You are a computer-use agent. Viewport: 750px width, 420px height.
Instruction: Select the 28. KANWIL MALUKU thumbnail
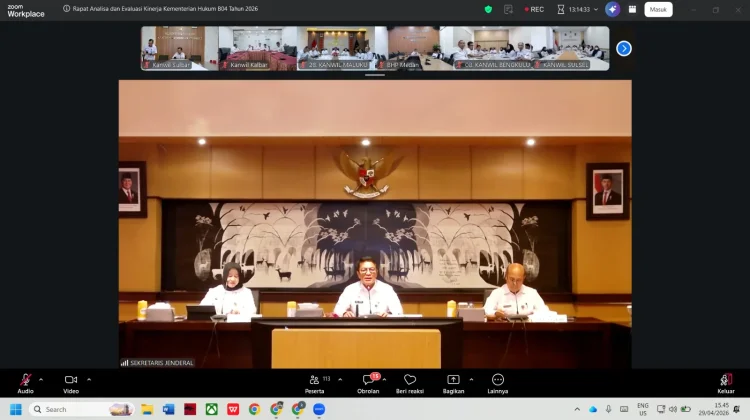click(336, 48)
